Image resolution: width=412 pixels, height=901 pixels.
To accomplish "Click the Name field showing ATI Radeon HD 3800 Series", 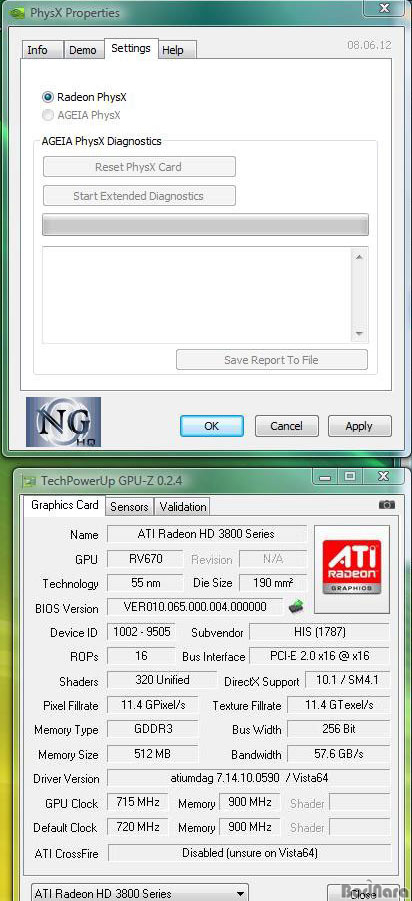I will point(206,534).
